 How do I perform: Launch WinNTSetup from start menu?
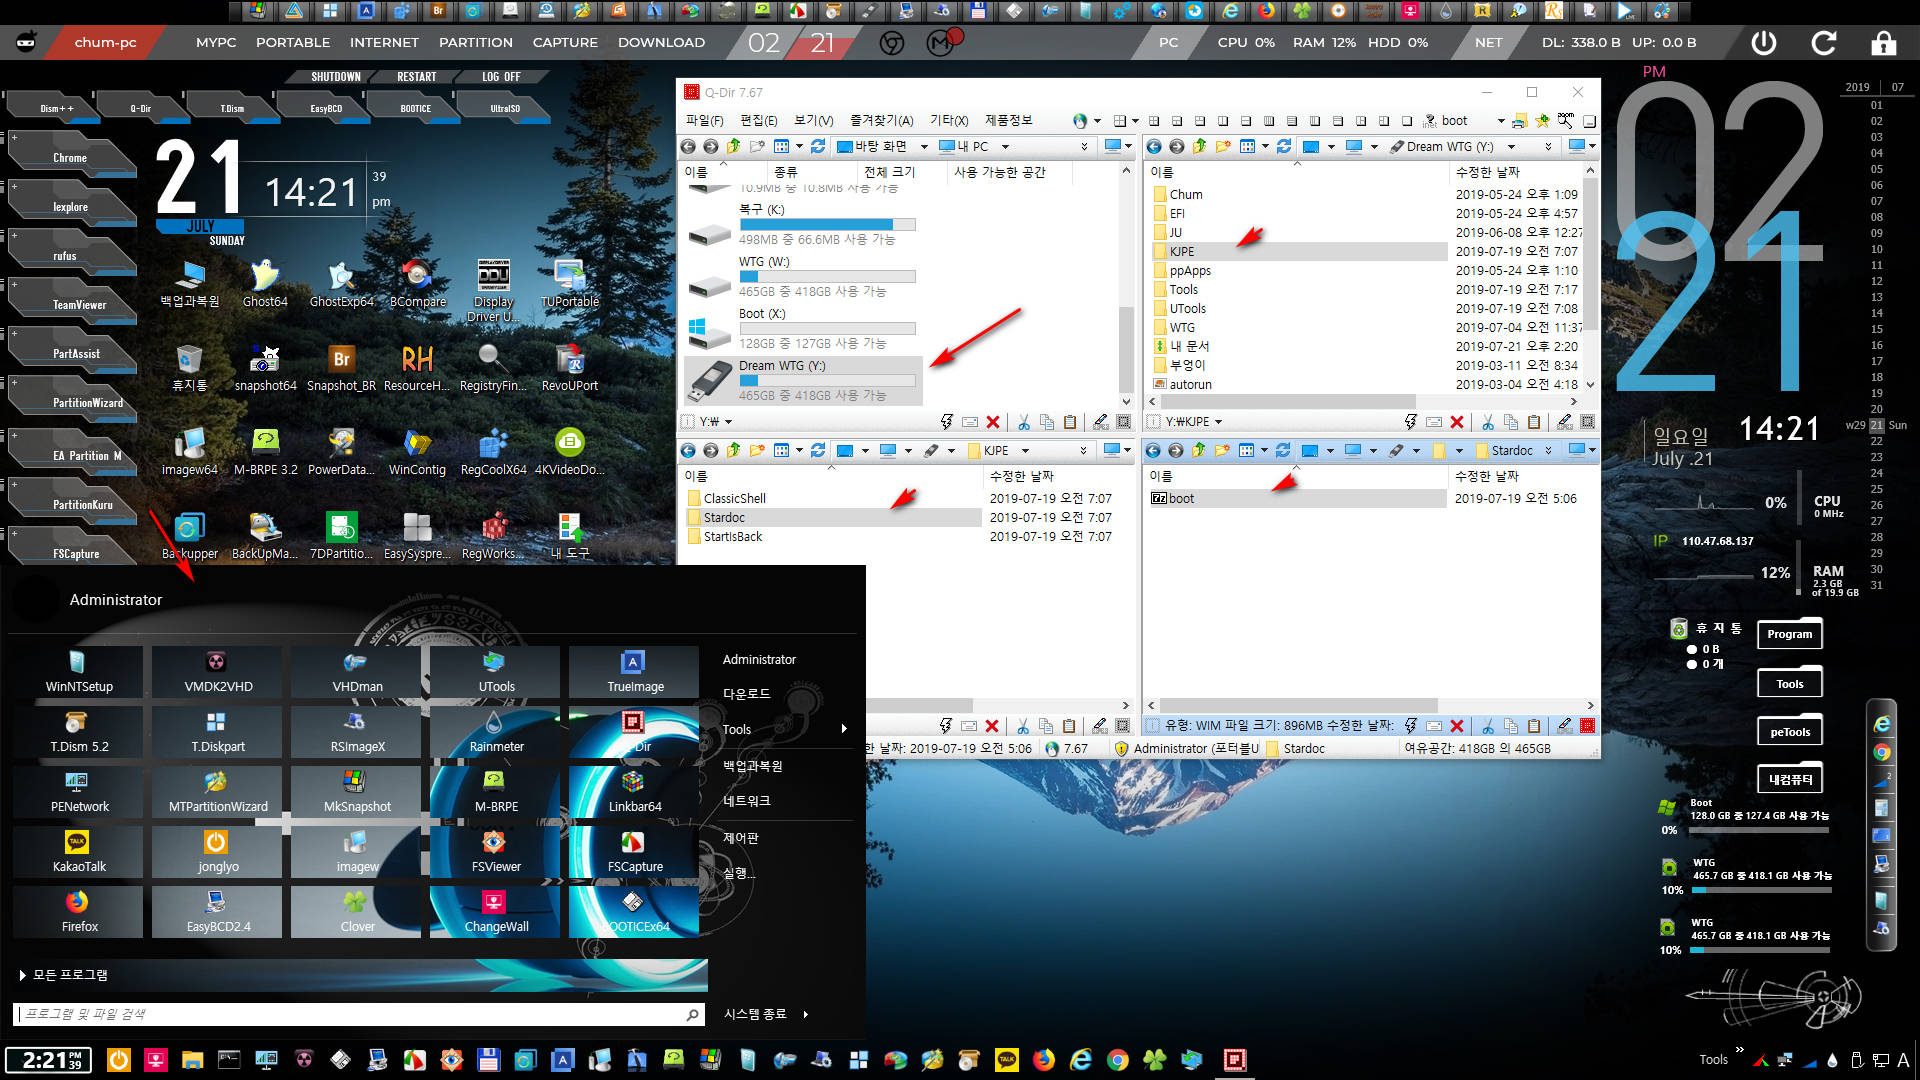(79, 672)
